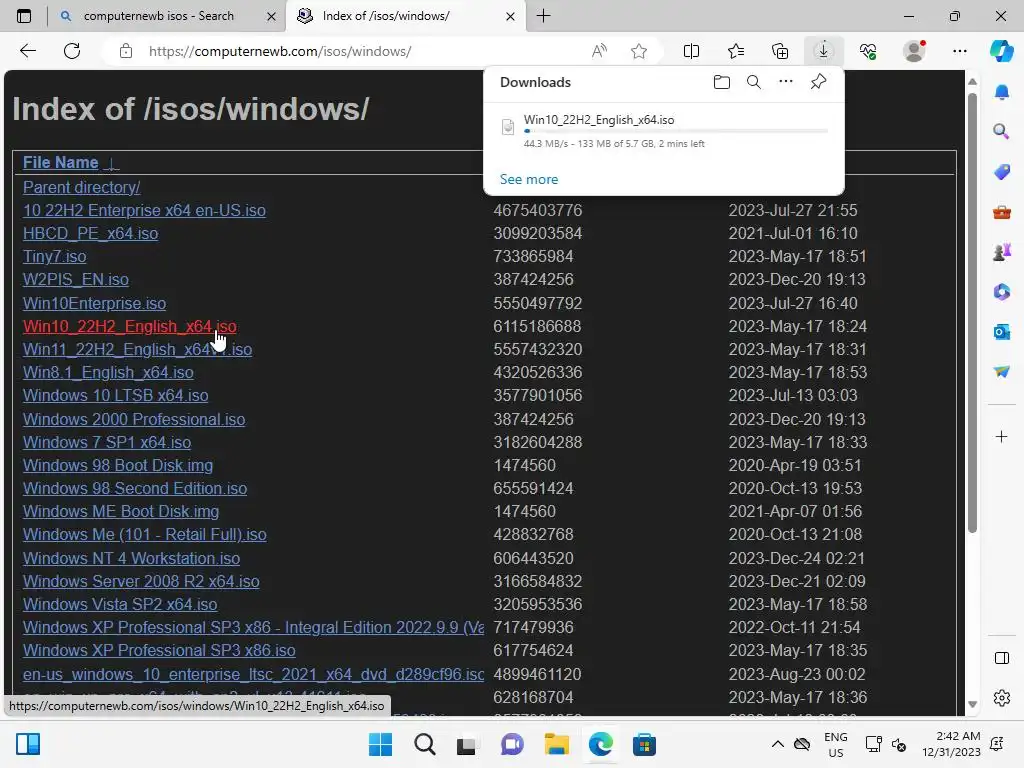
Task: Toggle the sidebar visibility button
Action: [x=1002, y=658]
